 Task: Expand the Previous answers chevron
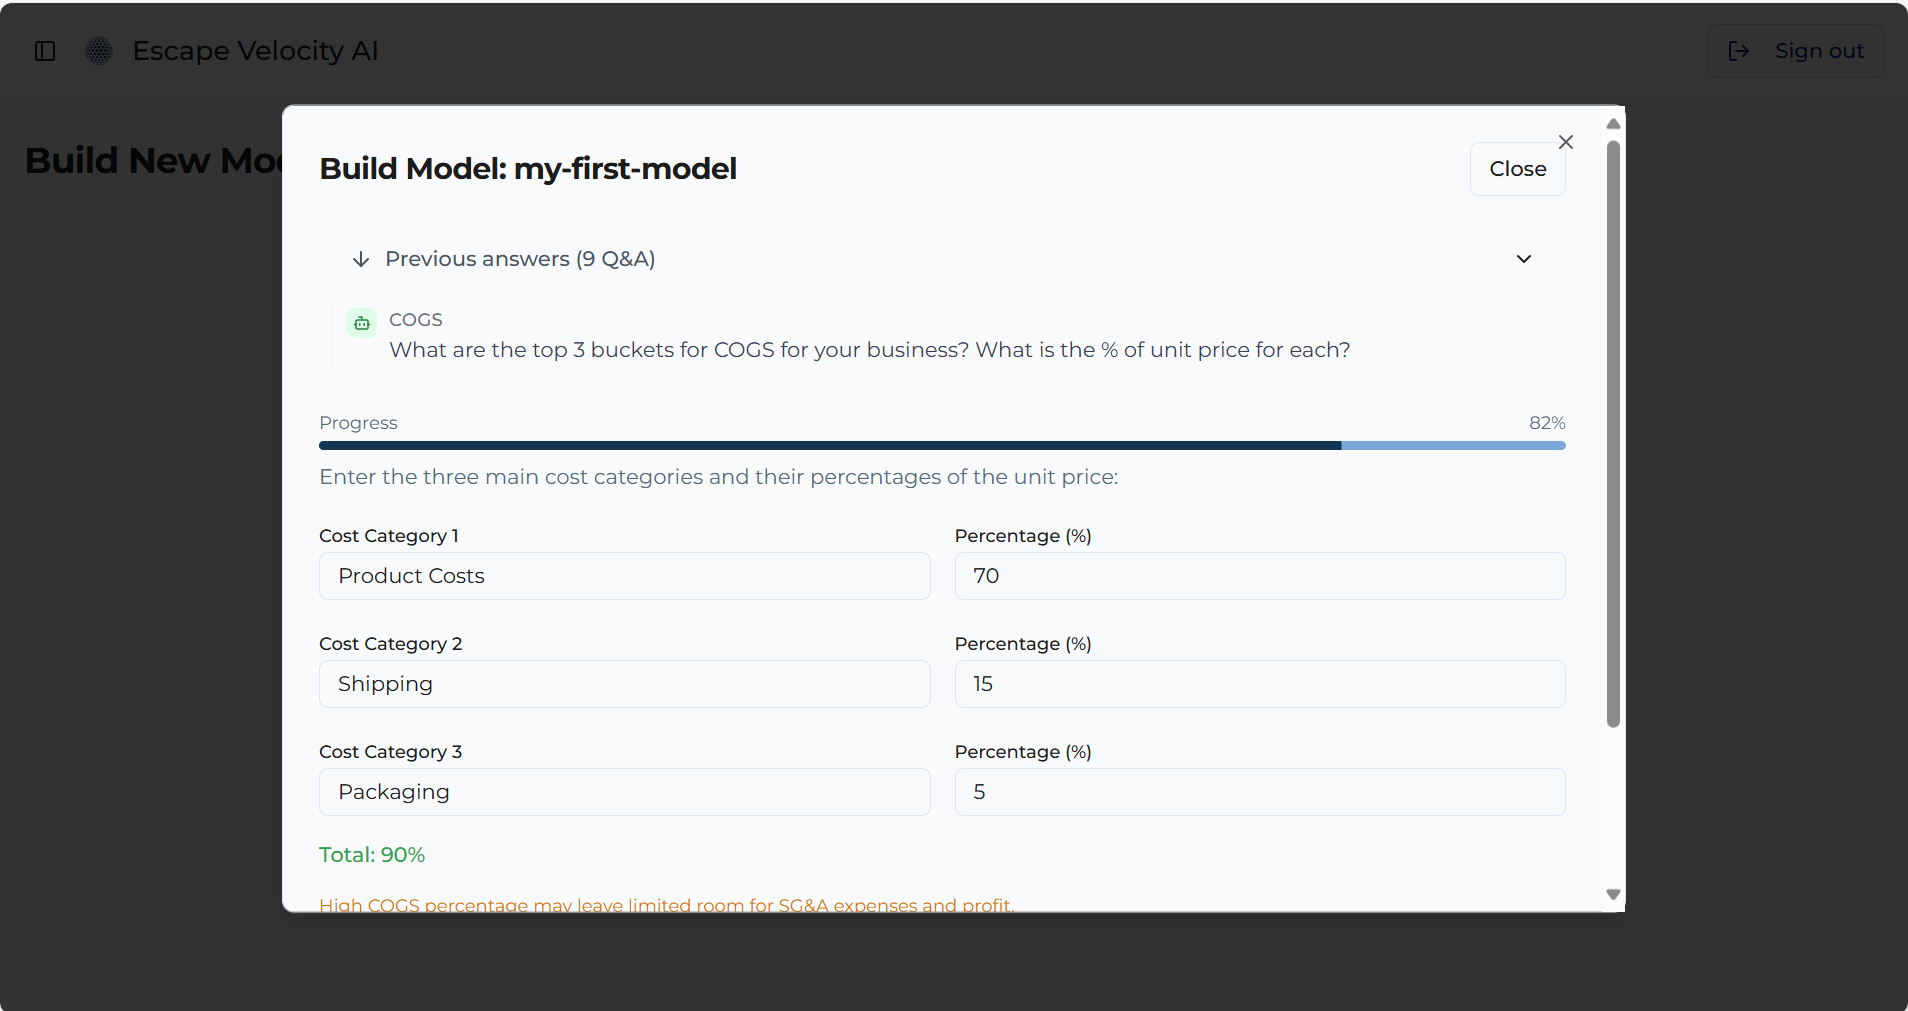click(x=1524, y=259)
